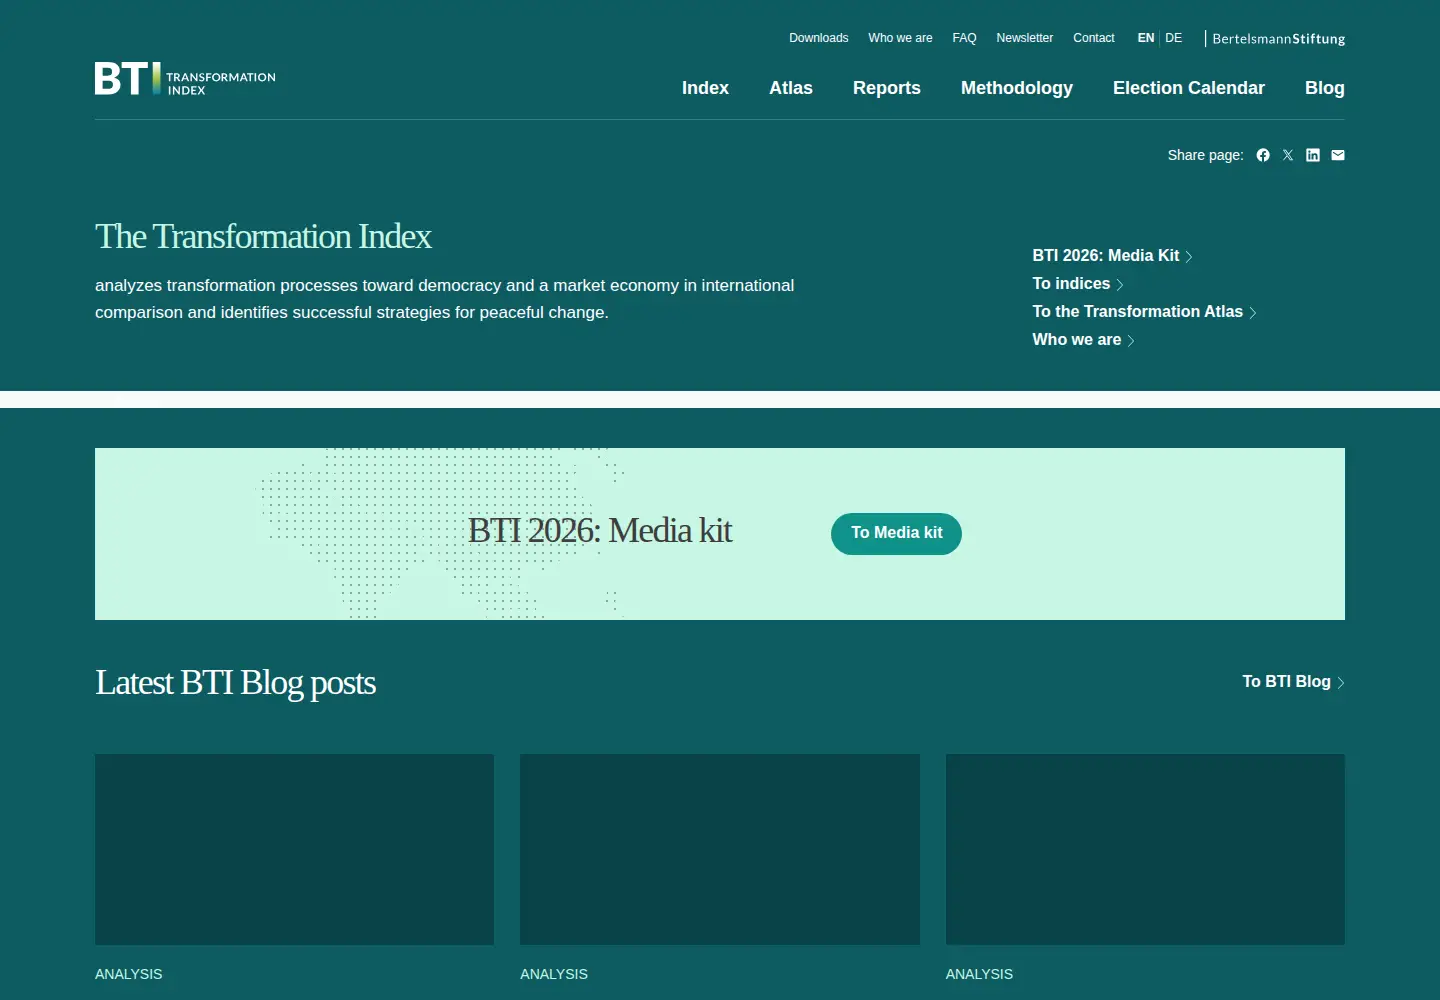Share page on Facebook
1440x1000 pixels.
1263,155
